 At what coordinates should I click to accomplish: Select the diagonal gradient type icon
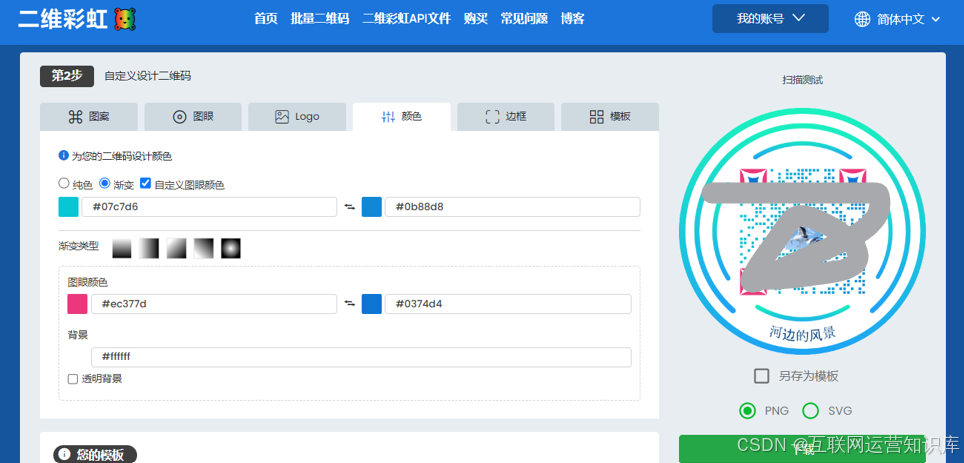pos(176,248)
